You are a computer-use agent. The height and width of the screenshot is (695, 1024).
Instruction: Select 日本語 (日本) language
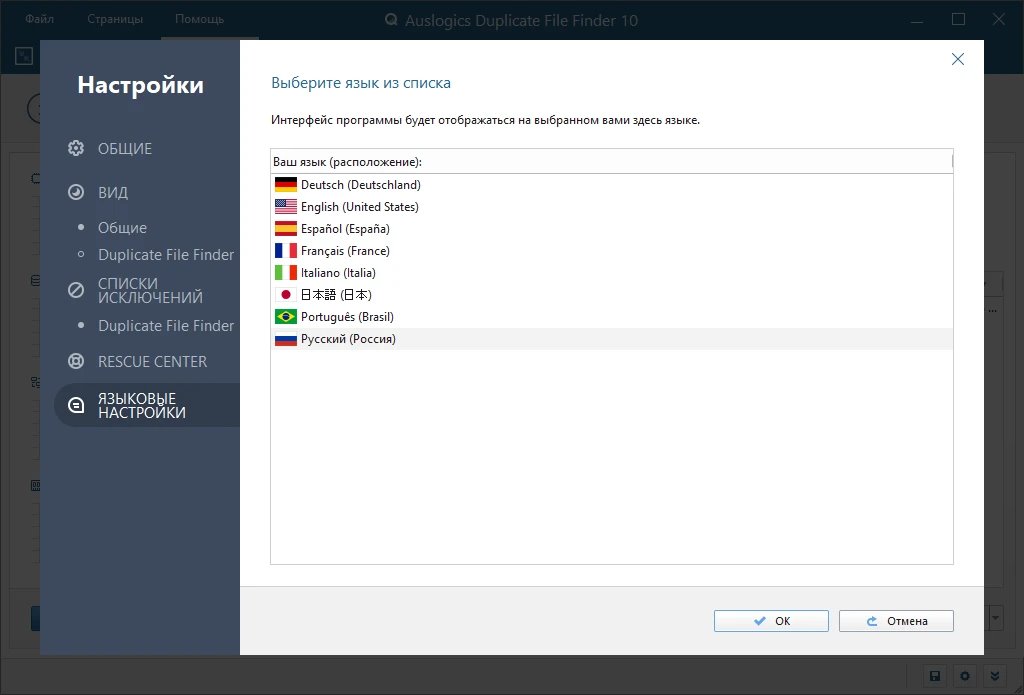pos(612,295)
